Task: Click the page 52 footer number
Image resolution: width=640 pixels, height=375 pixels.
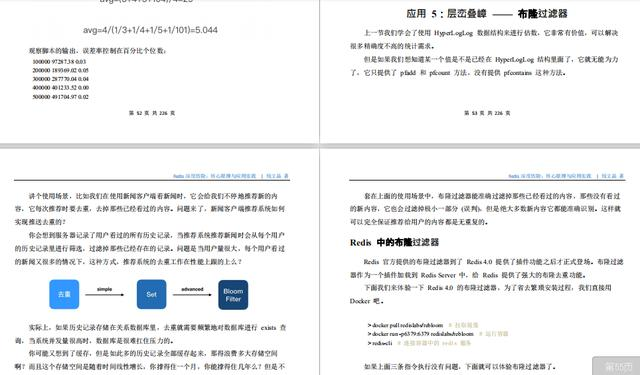Action: pos(152,113)
